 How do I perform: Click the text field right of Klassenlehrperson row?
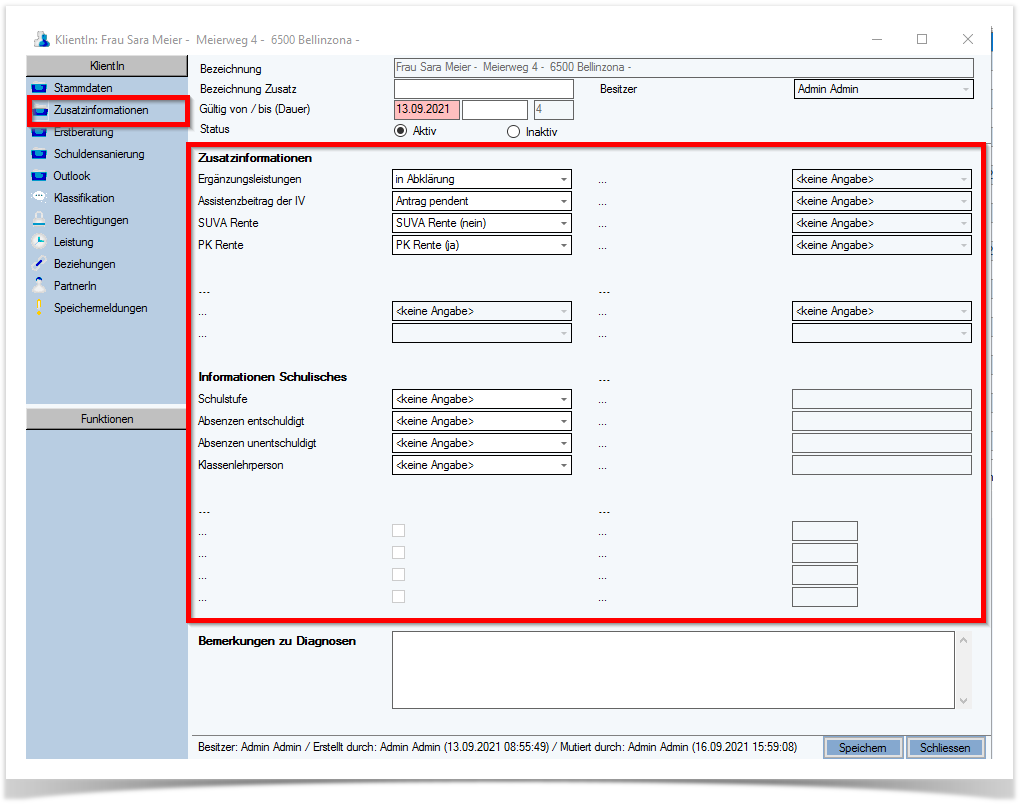click(882, 465)
